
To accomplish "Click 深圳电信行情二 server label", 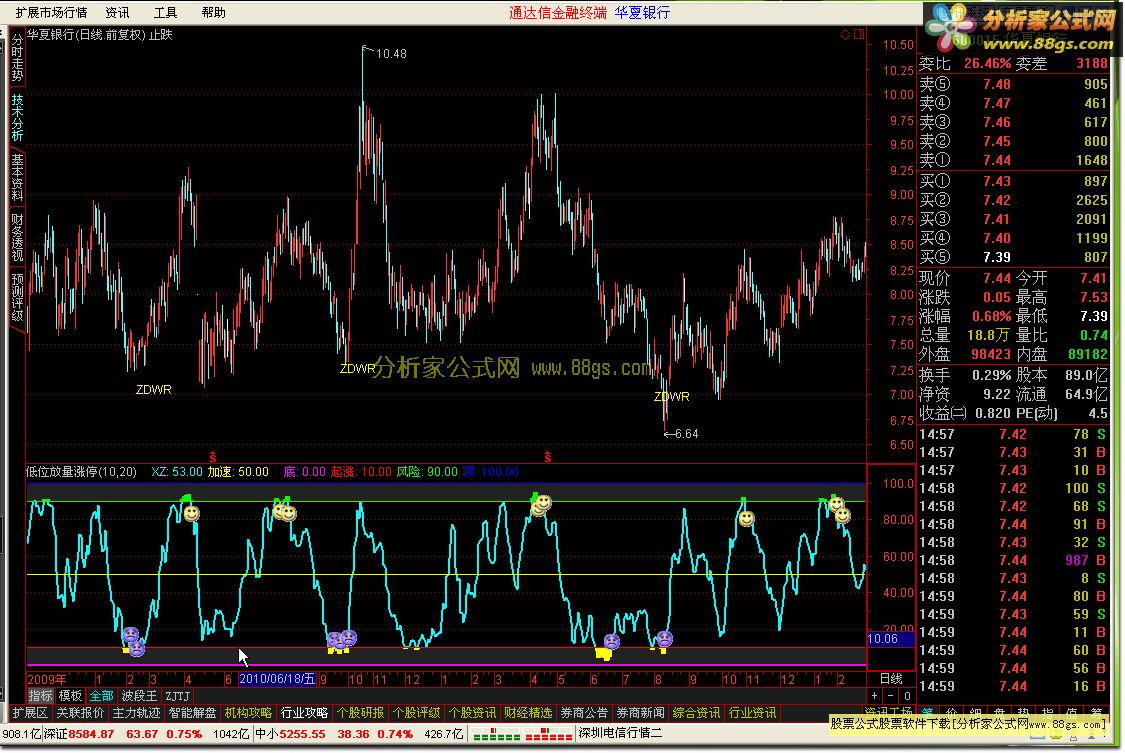I will [621, 734].
